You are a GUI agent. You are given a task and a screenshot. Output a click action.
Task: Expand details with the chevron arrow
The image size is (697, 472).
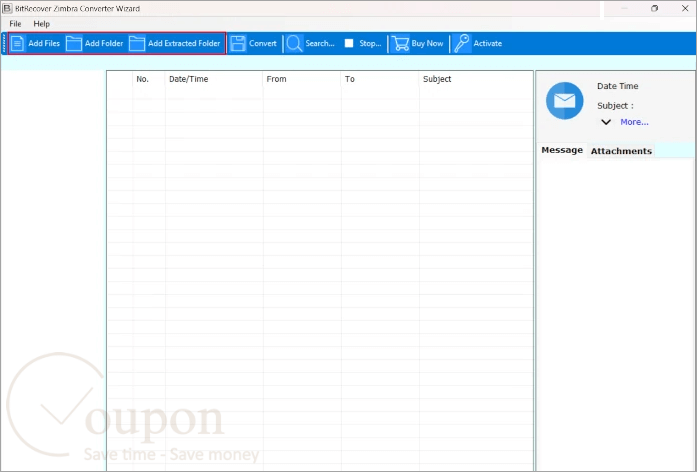click(606, 122)
